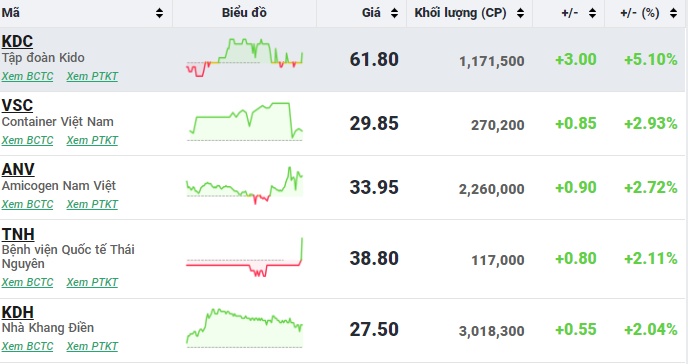Select KDH volume 3,018,300
Image resolution: width=688 pixels, height=364 pixels.
point(492,332)
